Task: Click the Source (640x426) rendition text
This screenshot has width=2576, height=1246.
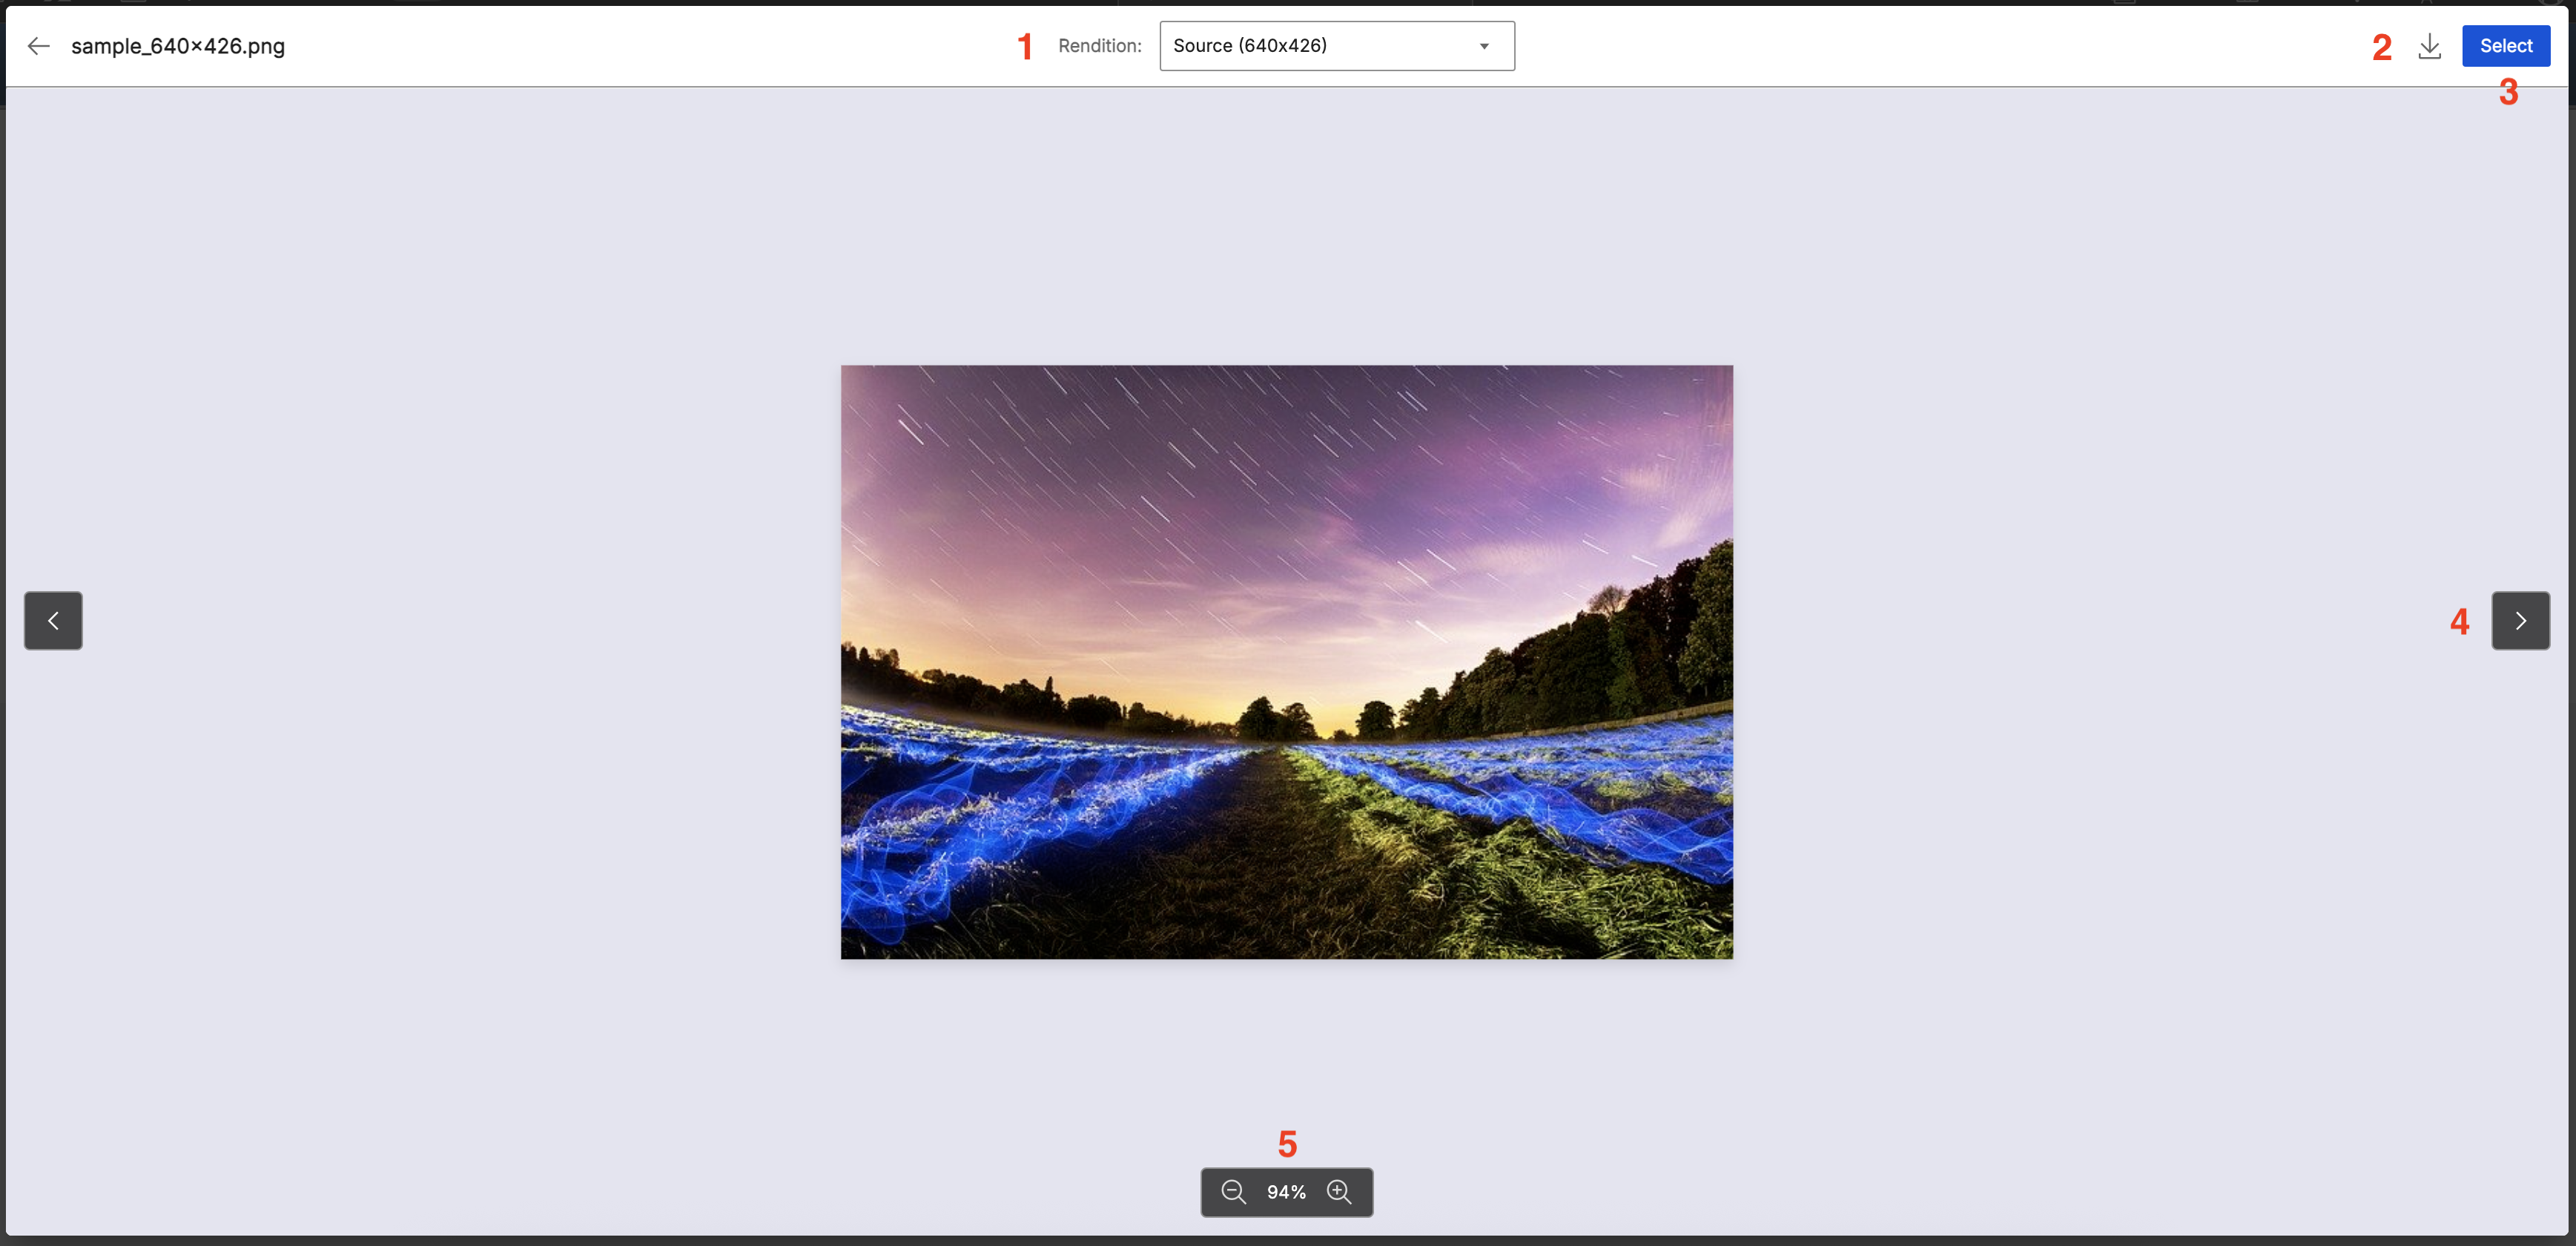Action: pos(1249,46)
